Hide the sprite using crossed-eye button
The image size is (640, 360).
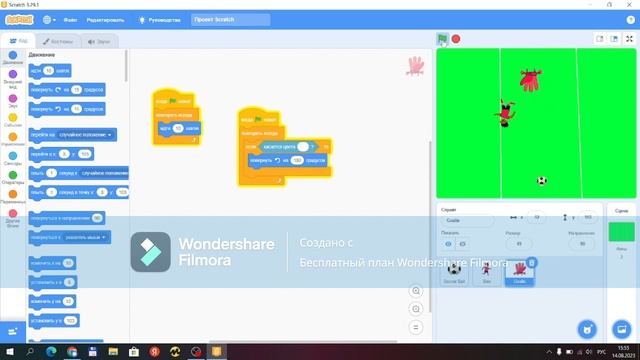tap(462, 244)
